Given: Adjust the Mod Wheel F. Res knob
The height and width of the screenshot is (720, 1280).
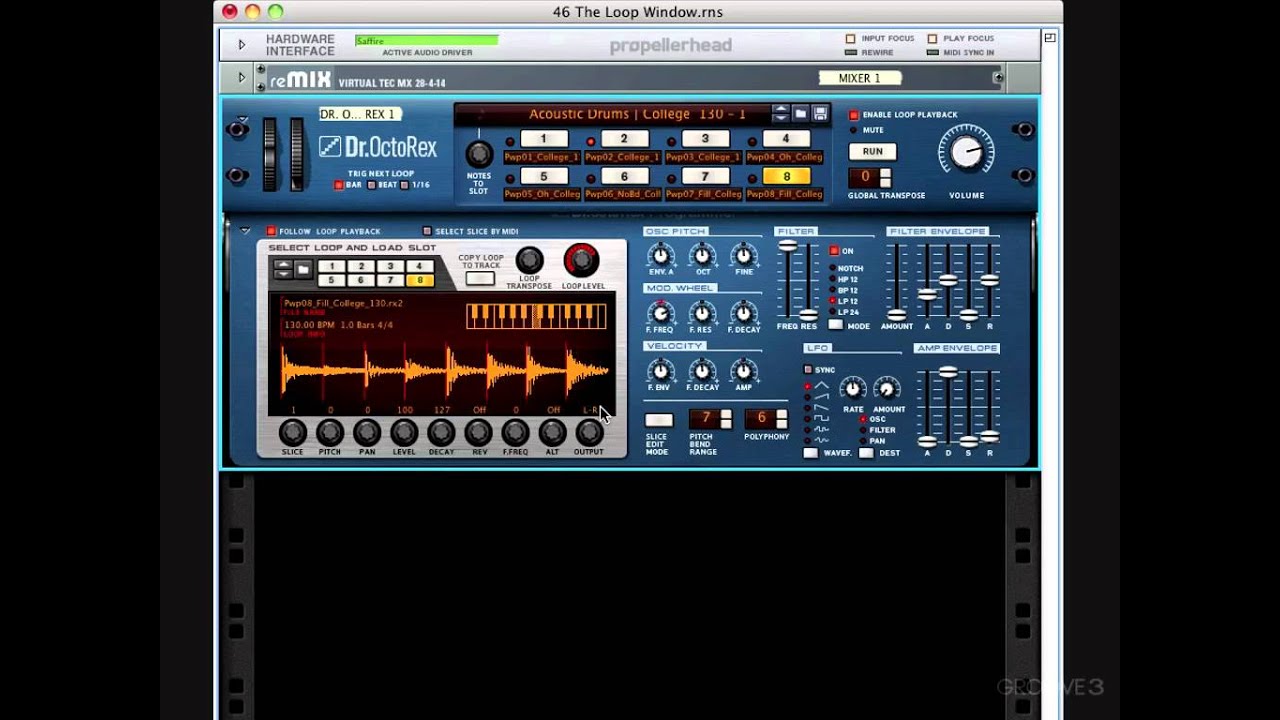Looking at the screenshot, I should [x=702, y=314].
